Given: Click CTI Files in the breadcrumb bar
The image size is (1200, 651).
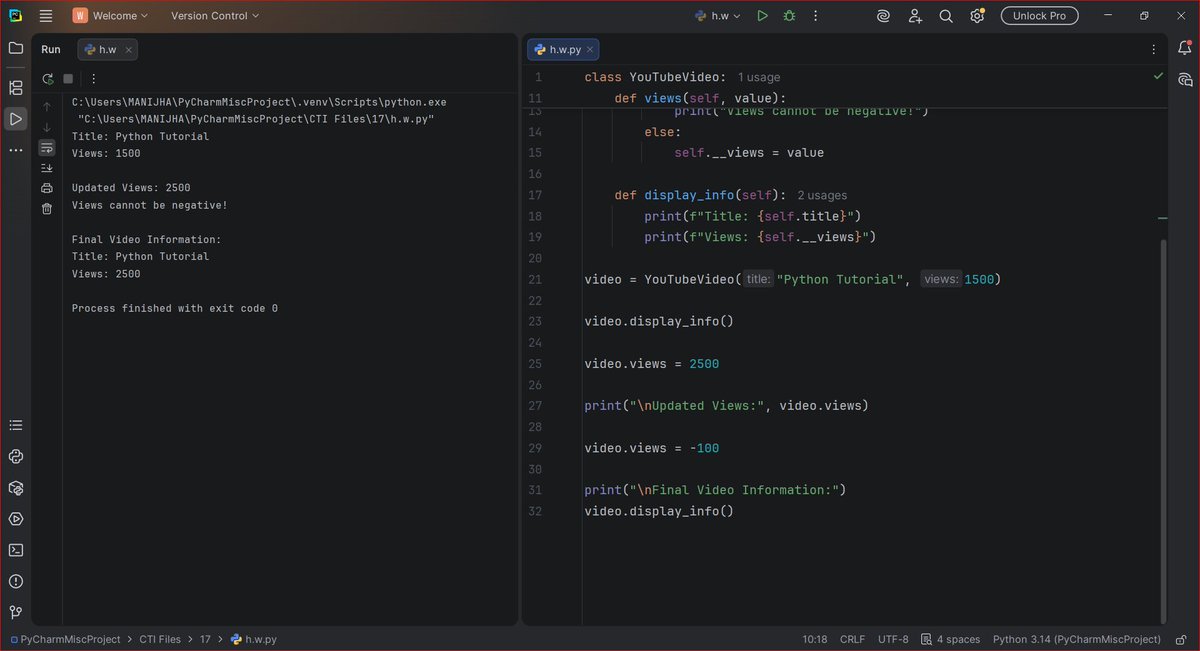Looking at the screenshot, I should pyautogui.click(x=160, y=639).
